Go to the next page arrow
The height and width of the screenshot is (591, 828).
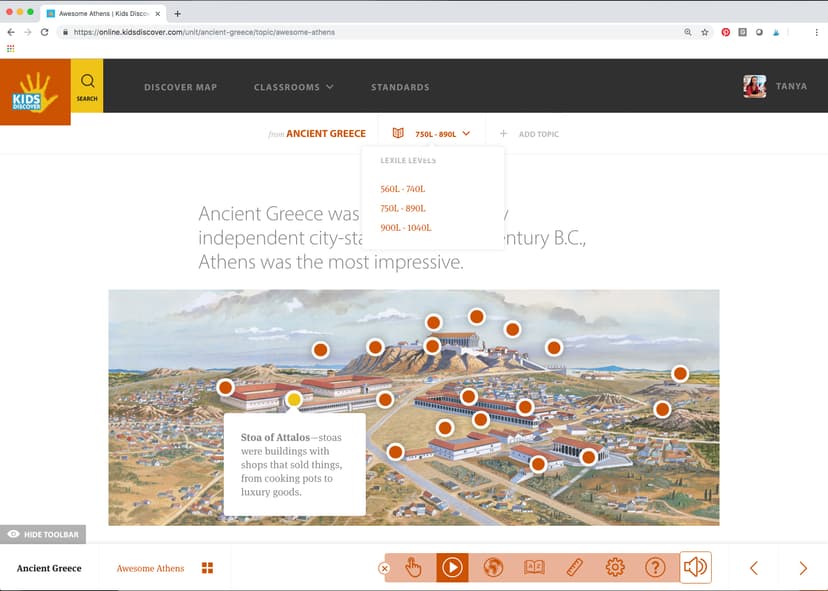[802, 568]
